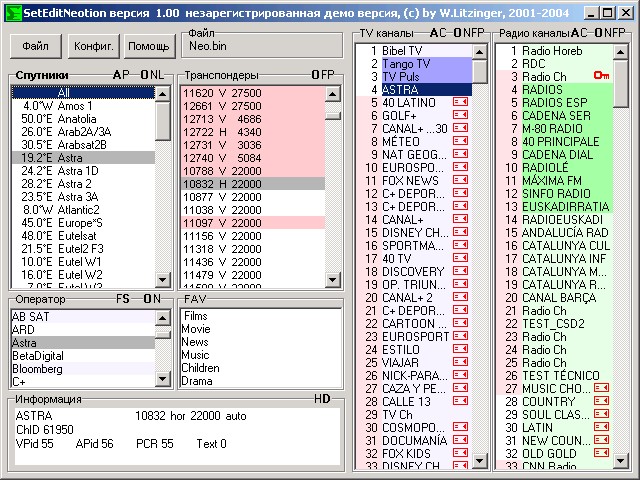The height and width of the screenshot is (480, 640).
Task: Open the Файл menu button
Action: tap(36, 46)
